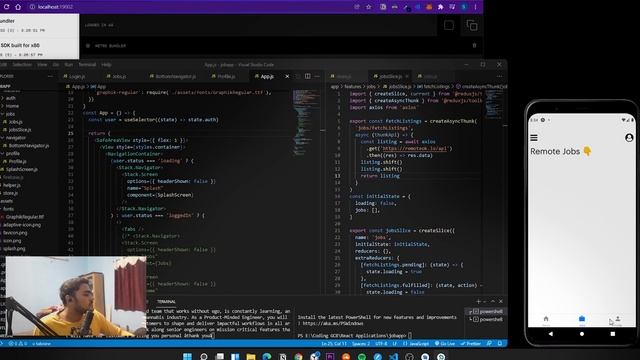
Task: Bookmark page with star icon in browser
Action: pos(368,7)
